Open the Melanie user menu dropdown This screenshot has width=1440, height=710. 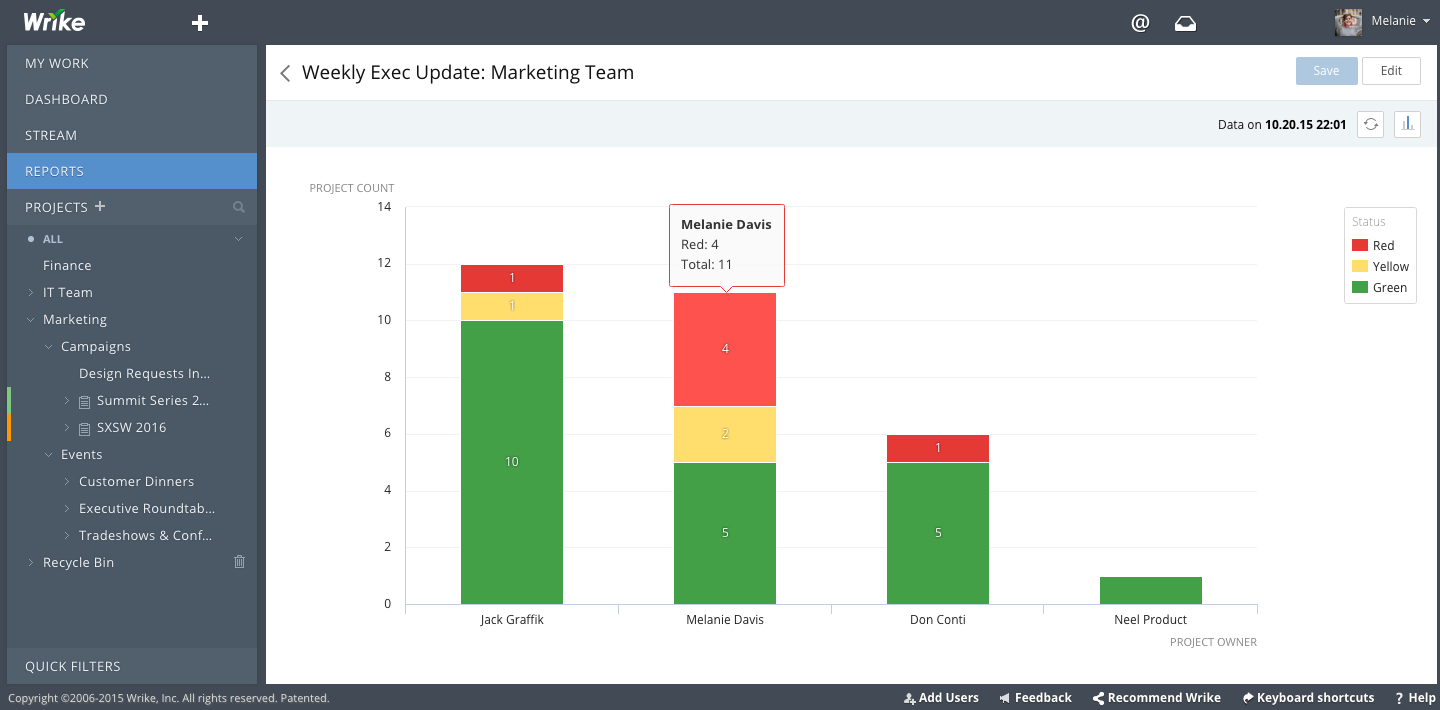click(1399, 22)
